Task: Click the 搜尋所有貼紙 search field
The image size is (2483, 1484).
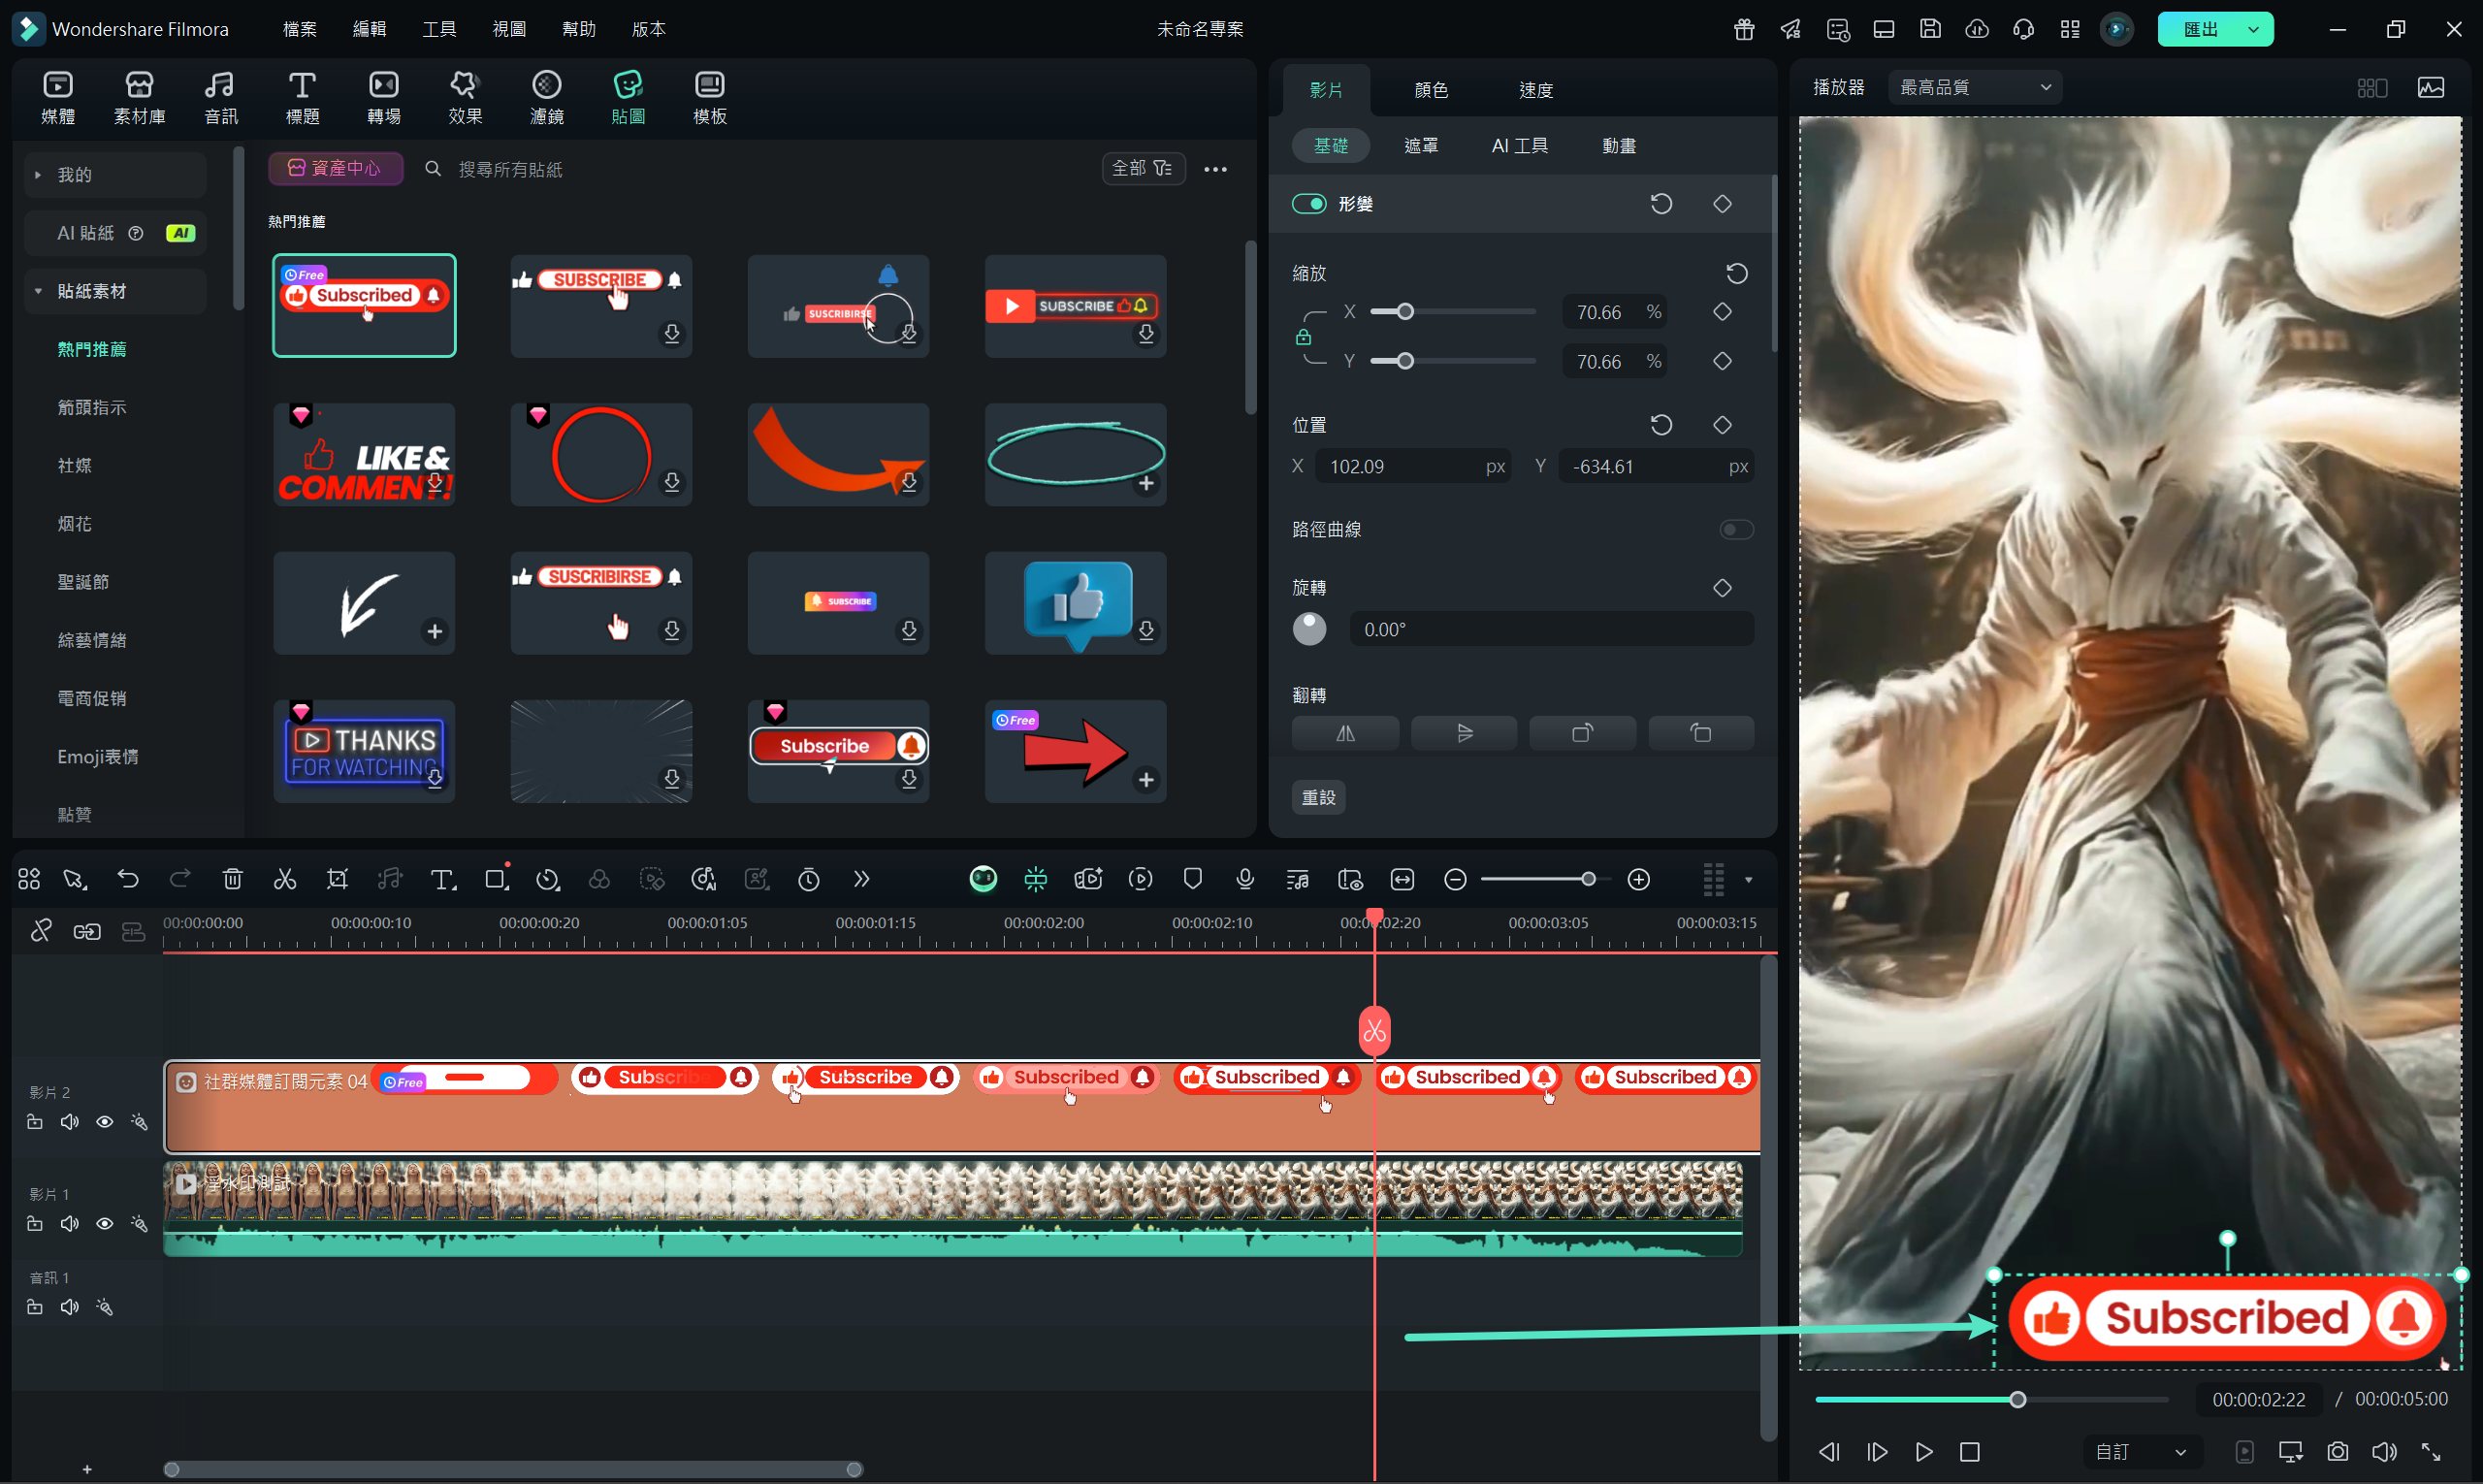Action: (510, 169)
